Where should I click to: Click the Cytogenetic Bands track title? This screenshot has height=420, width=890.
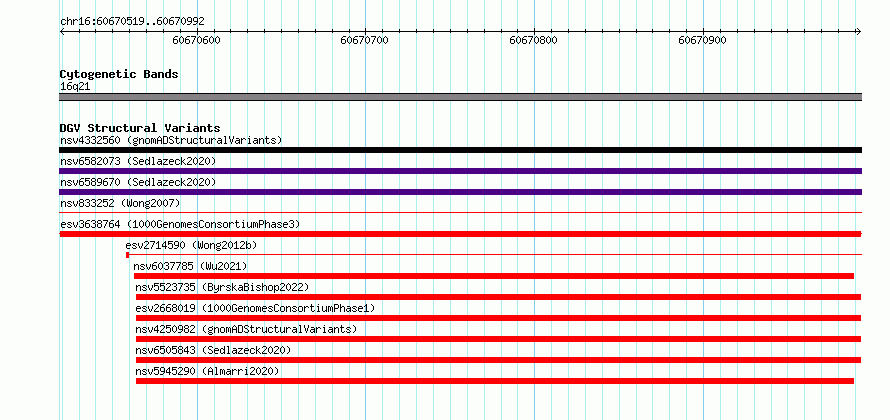(119, 74)
